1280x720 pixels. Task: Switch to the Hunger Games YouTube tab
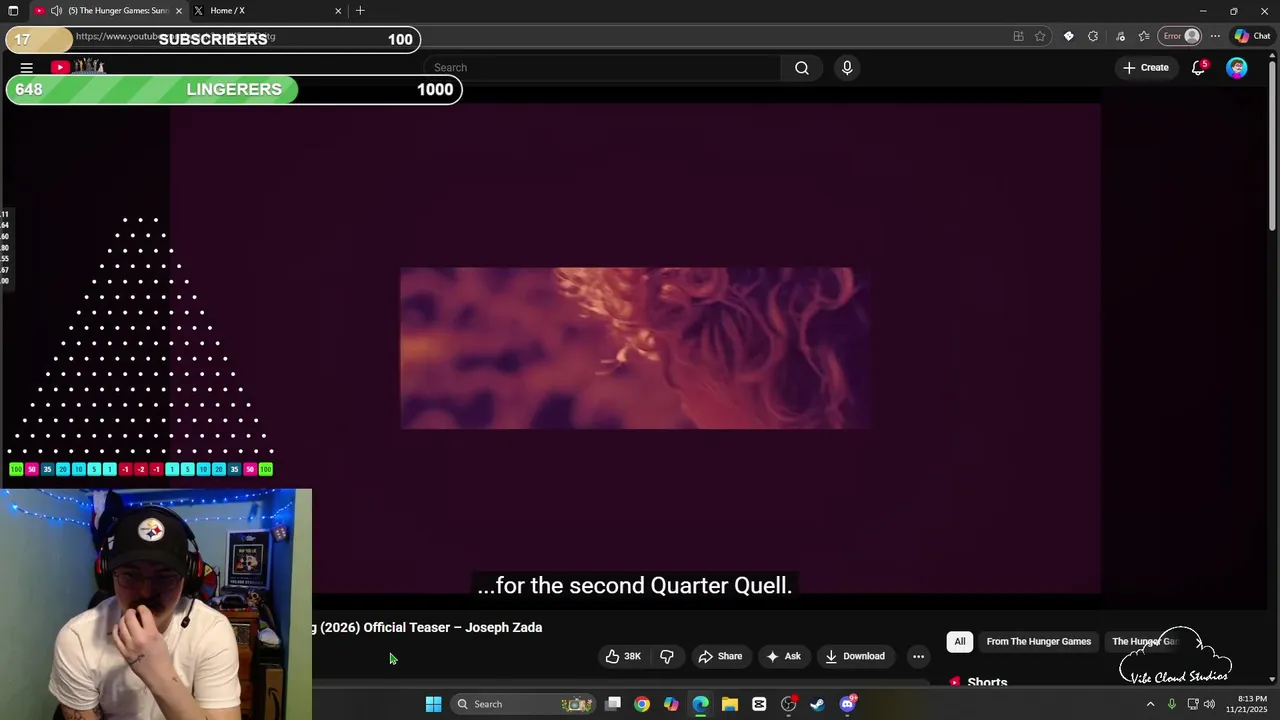tap(108, 11)
